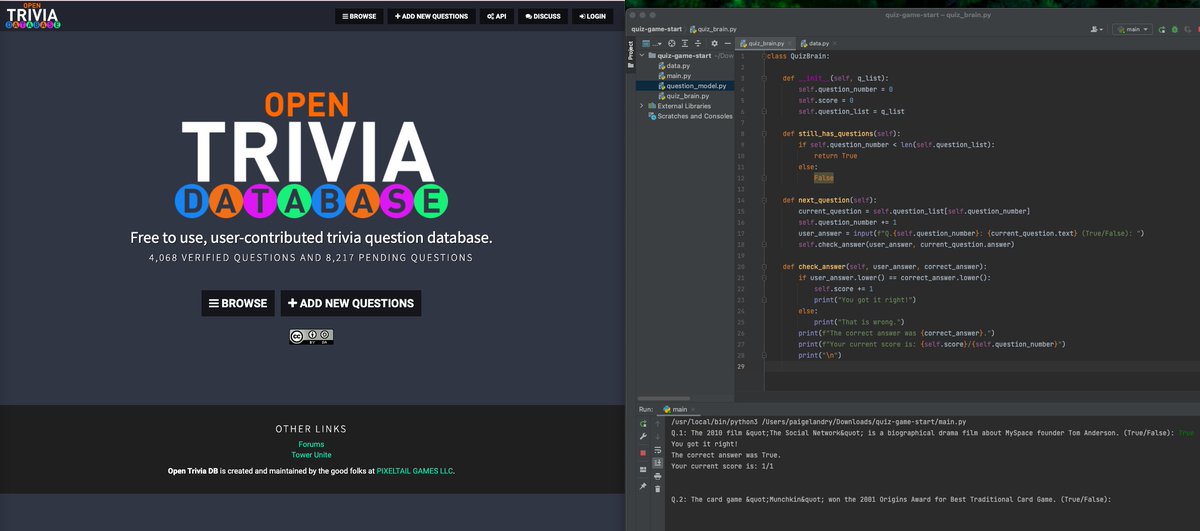The height and width of the screenshot is (531, 1200).
Task: Fold the def check_answer method in gutter
Action: [763, 267]
